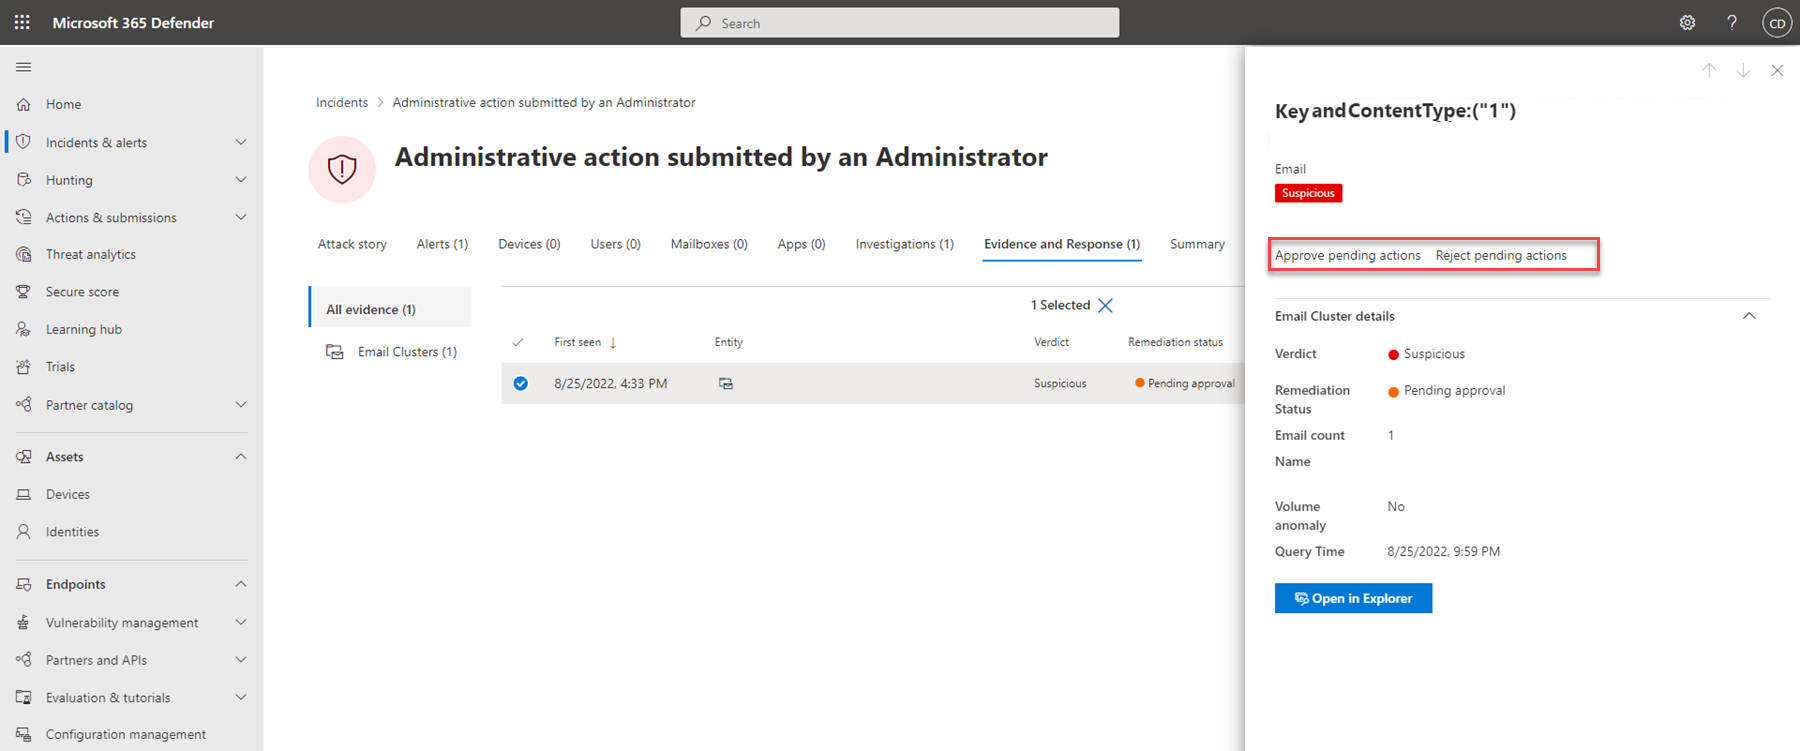Image resolution: width=1800 pixels, height=751 pixels.
Task: Click the Actions & submissions icon
Action: [x=24, y=217]
